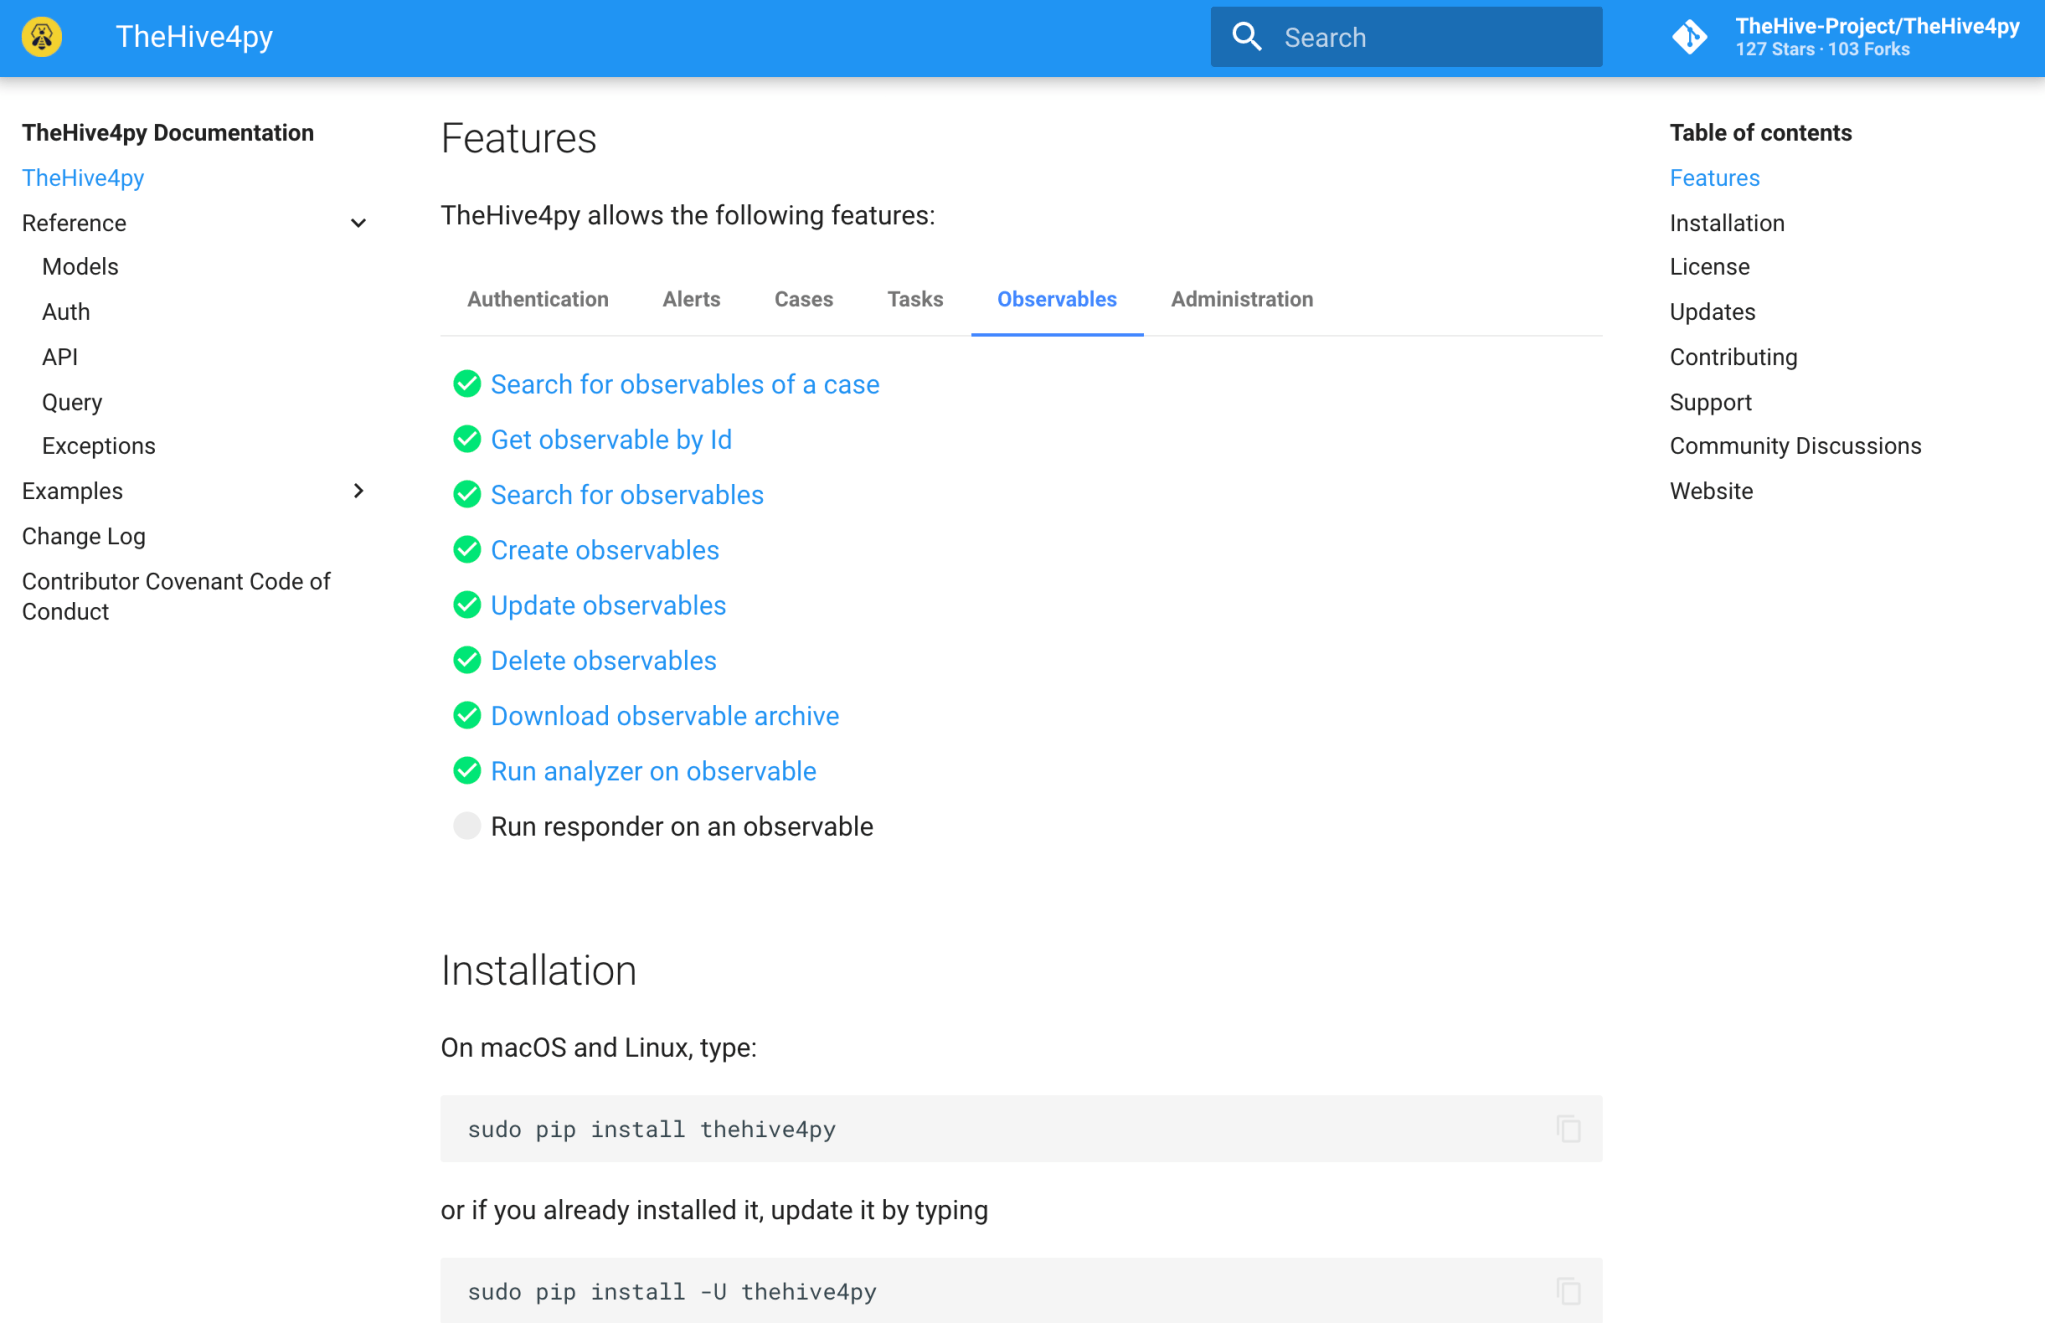Screen dimensions: 2045x1323
Task: Click the green check beside 'Download observable archive'
Action: coord(467,716)
